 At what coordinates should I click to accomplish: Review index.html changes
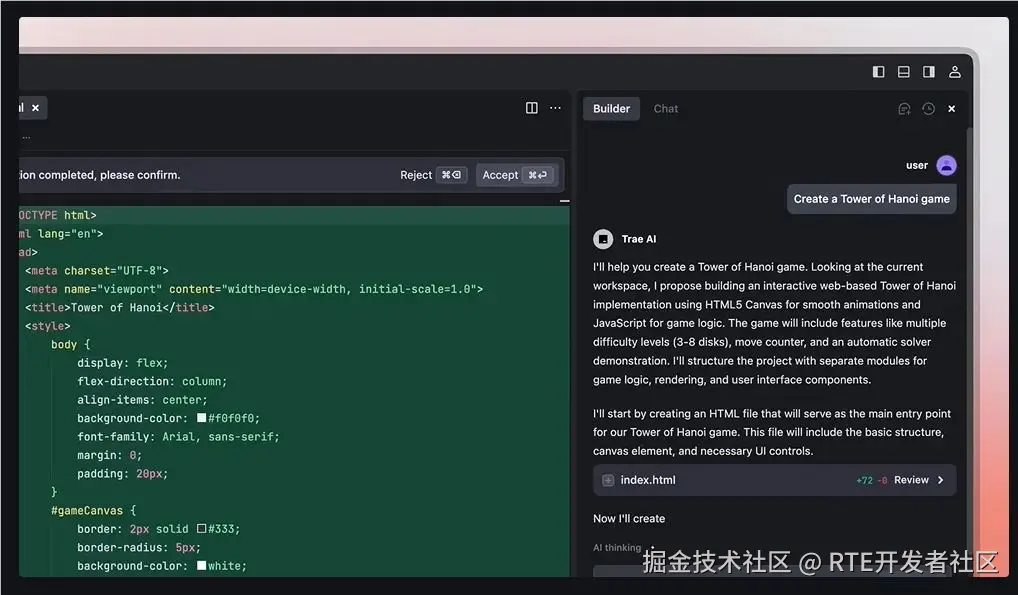(911, 480)
